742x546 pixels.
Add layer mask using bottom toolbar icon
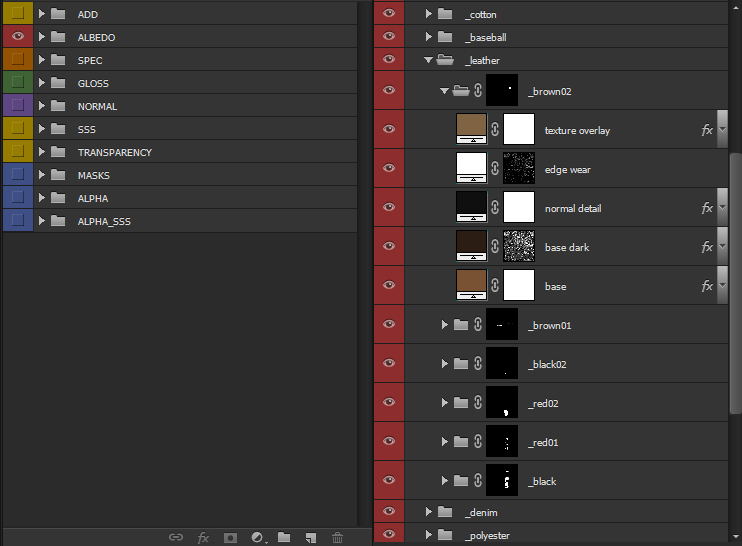[x=230, y=537]
